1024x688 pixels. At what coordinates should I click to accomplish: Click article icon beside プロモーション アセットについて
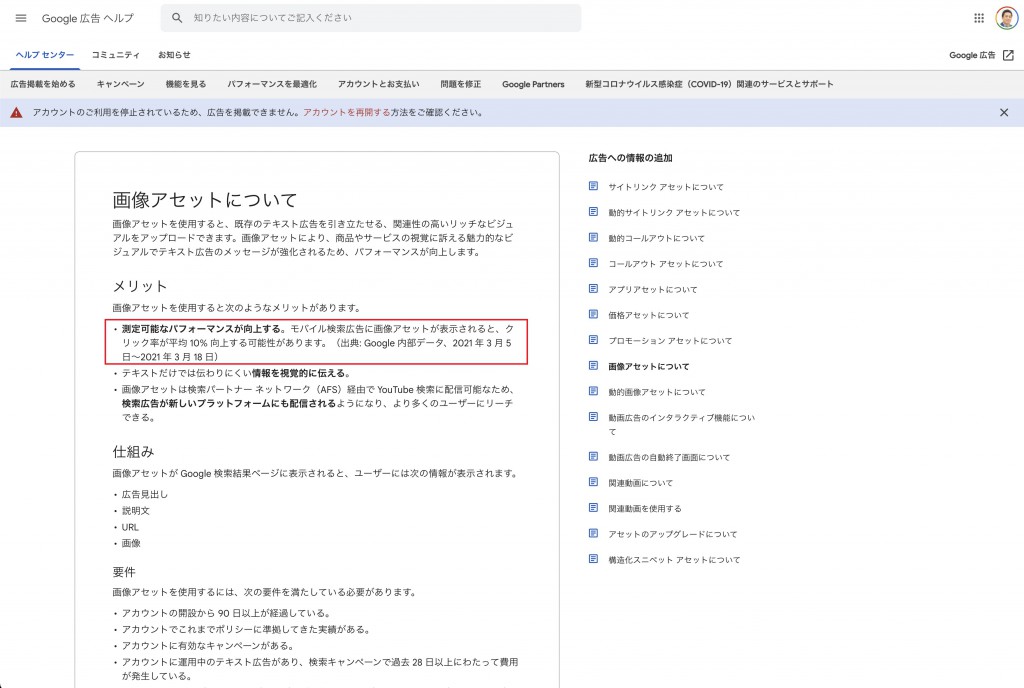pyautogui.click(x=593, y=340)
